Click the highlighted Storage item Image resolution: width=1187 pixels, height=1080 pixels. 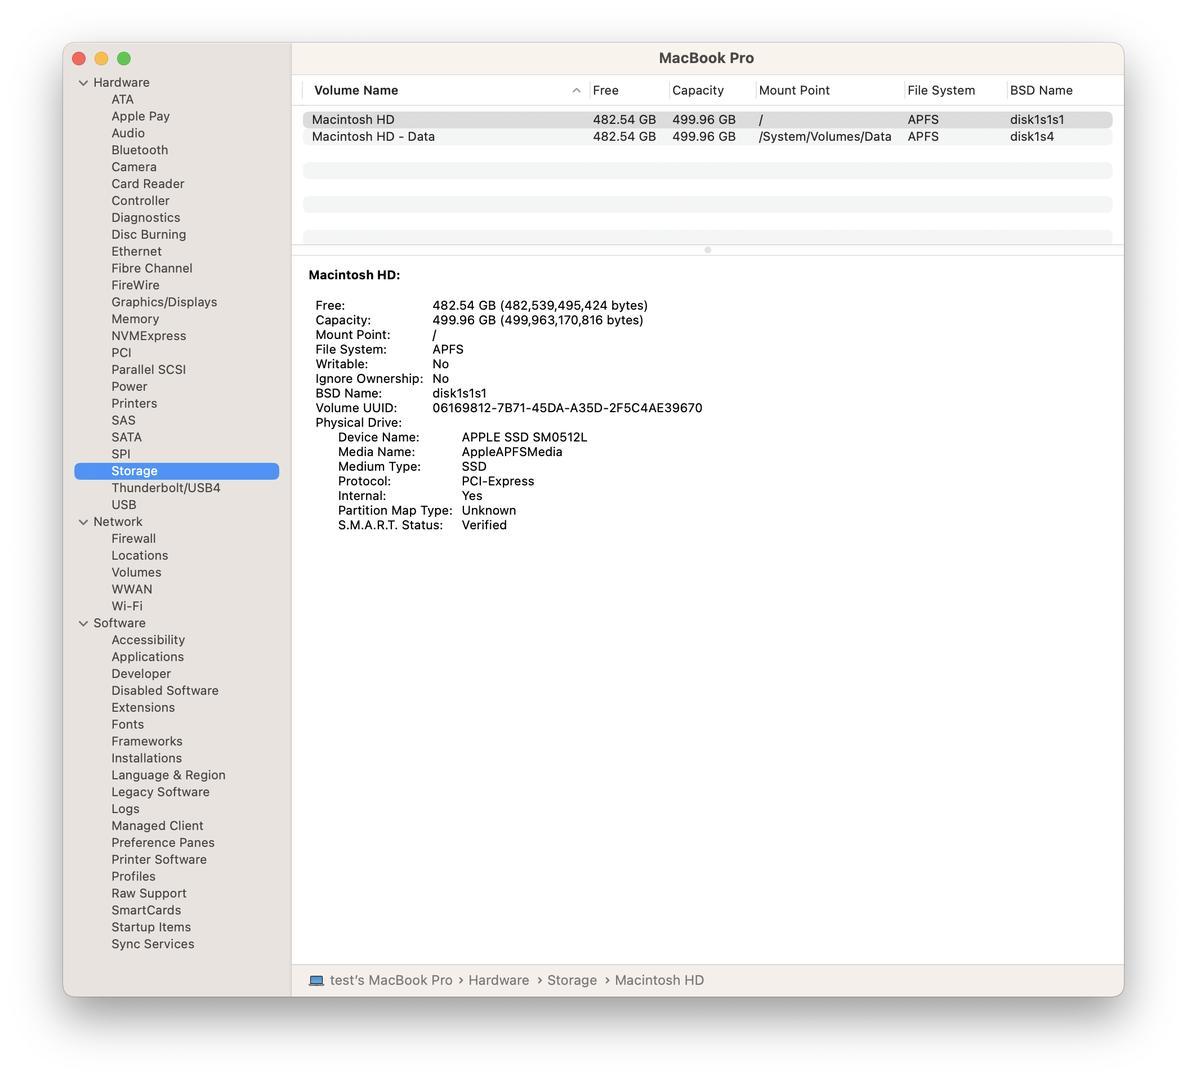(x=176, y=471)
